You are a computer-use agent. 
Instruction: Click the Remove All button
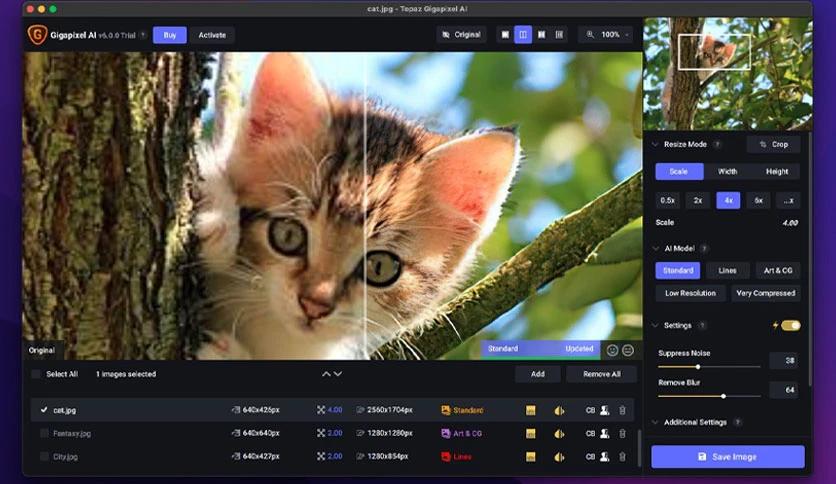coord(601,374)
